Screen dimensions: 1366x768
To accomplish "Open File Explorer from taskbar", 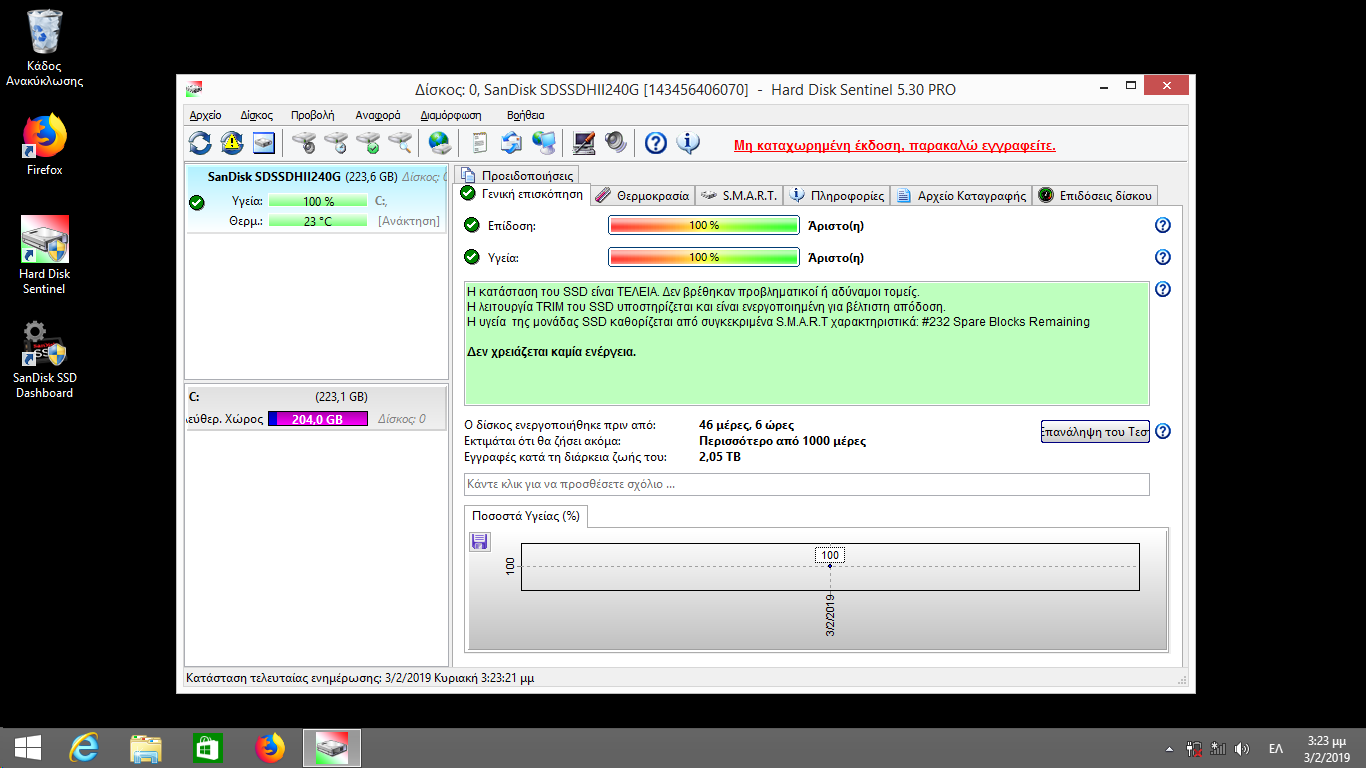I will point(145,747).
